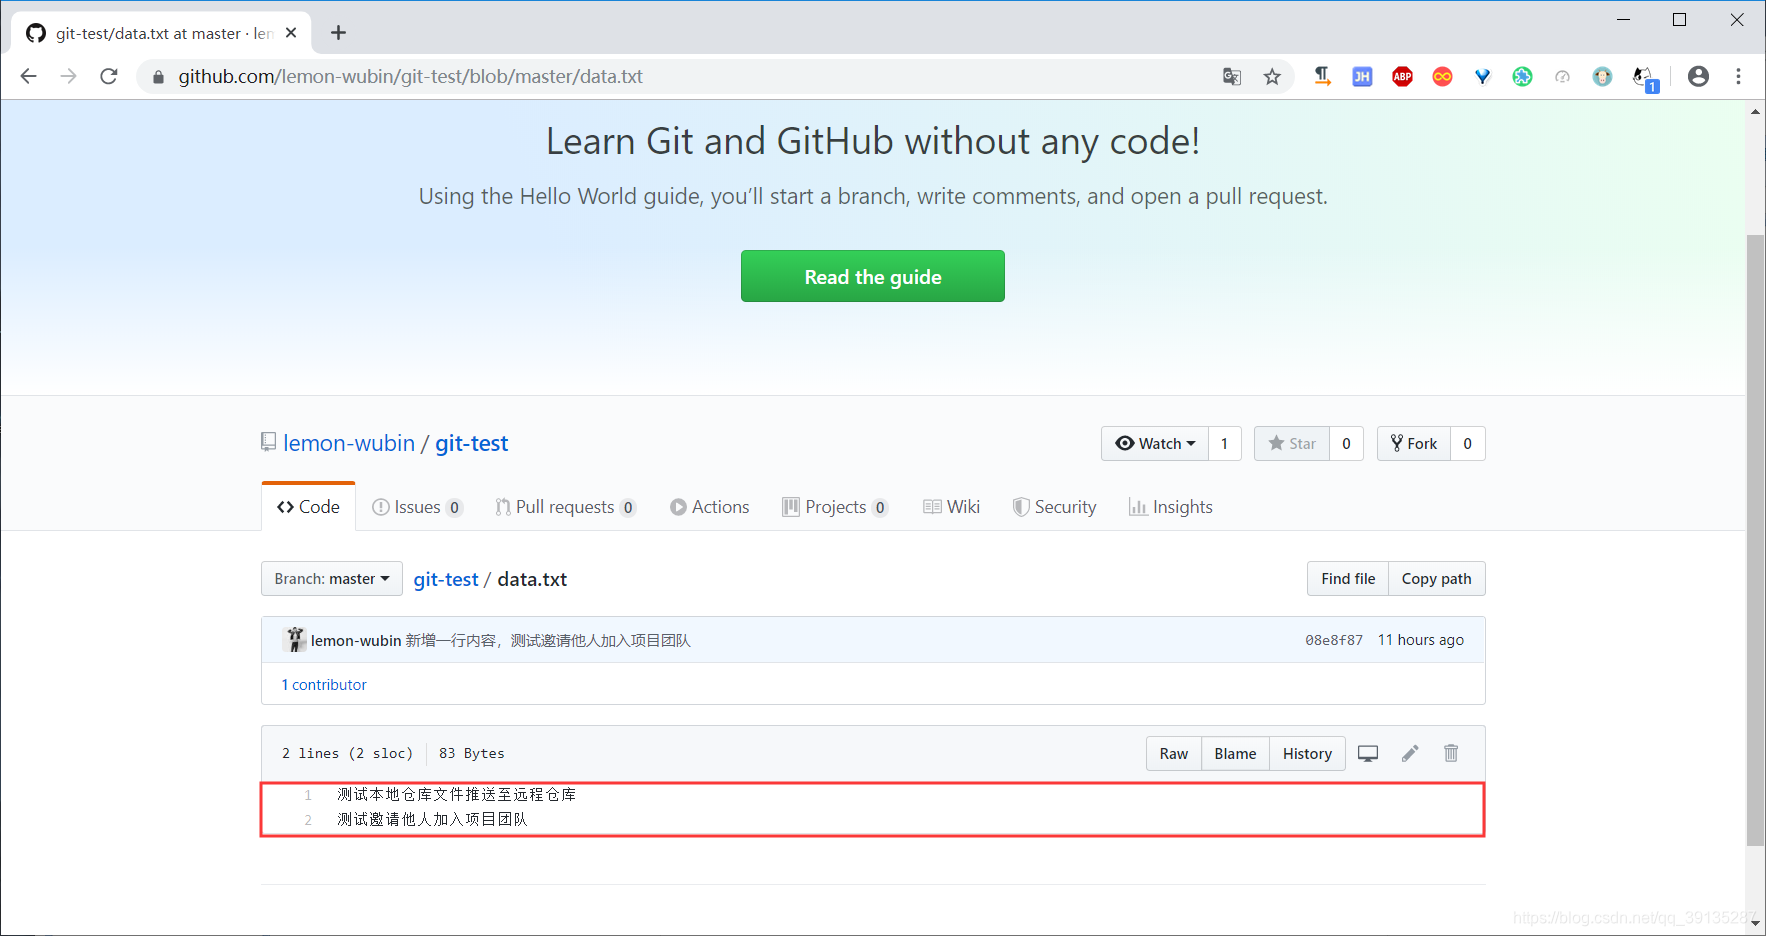Edit data.txt with pencil icon
The width and height of the screenshot is (1766, 936).
click(1410, 754)
